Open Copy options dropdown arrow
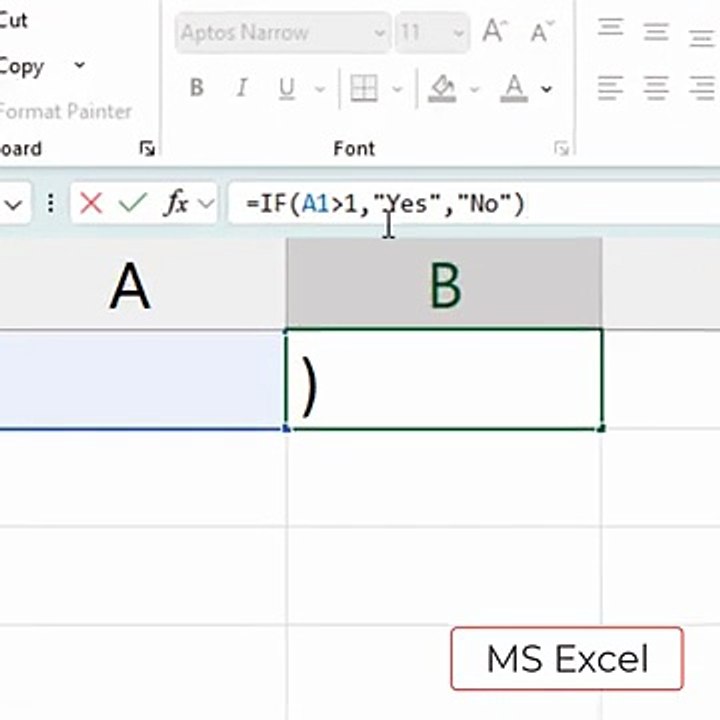The image size is (720, 720). (79, 65)
